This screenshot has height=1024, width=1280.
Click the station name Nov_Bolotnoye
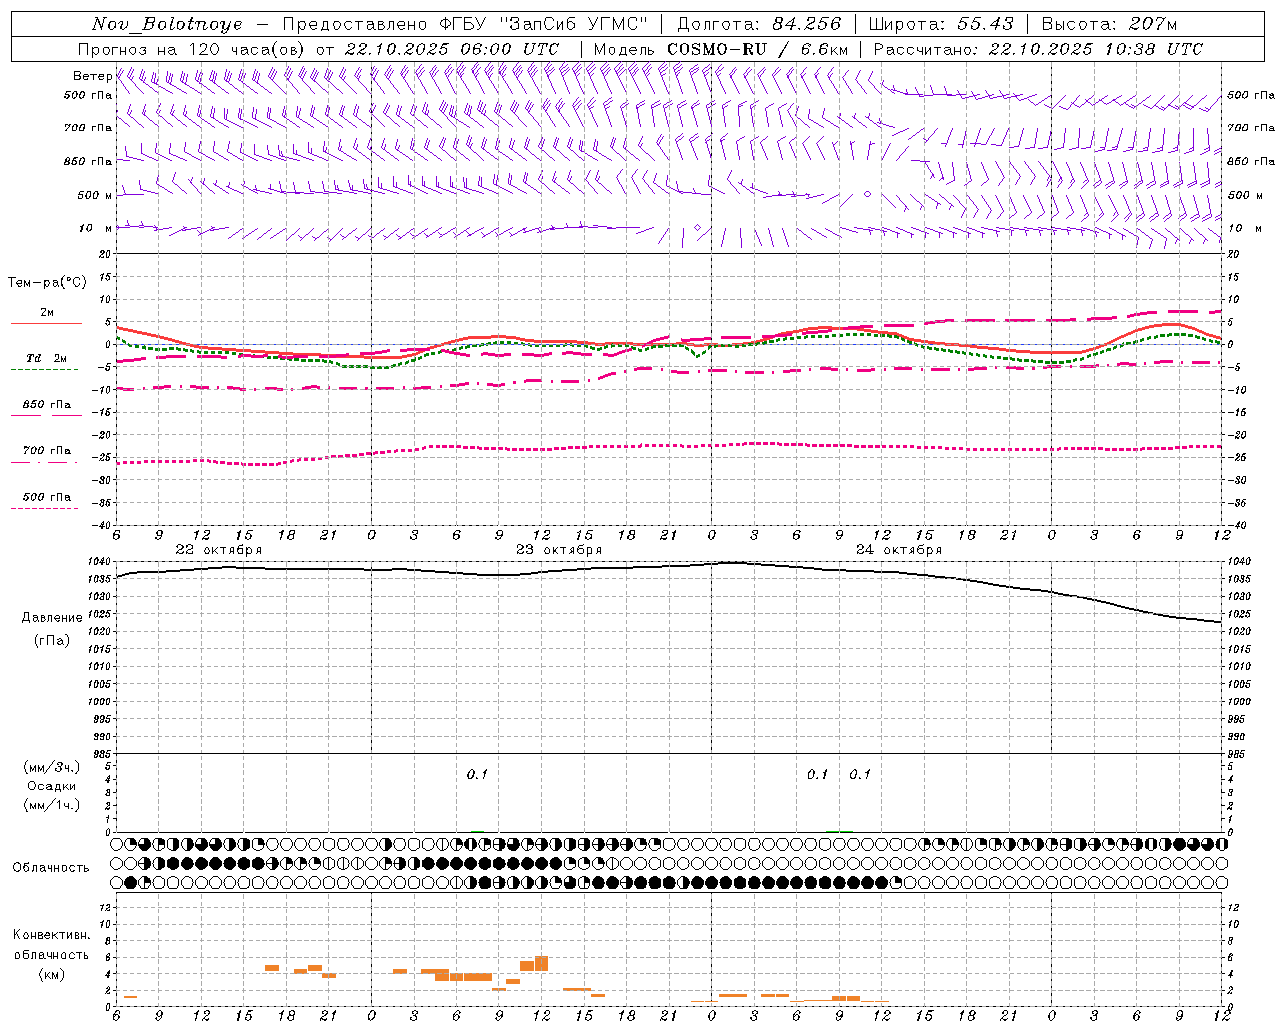167,24
